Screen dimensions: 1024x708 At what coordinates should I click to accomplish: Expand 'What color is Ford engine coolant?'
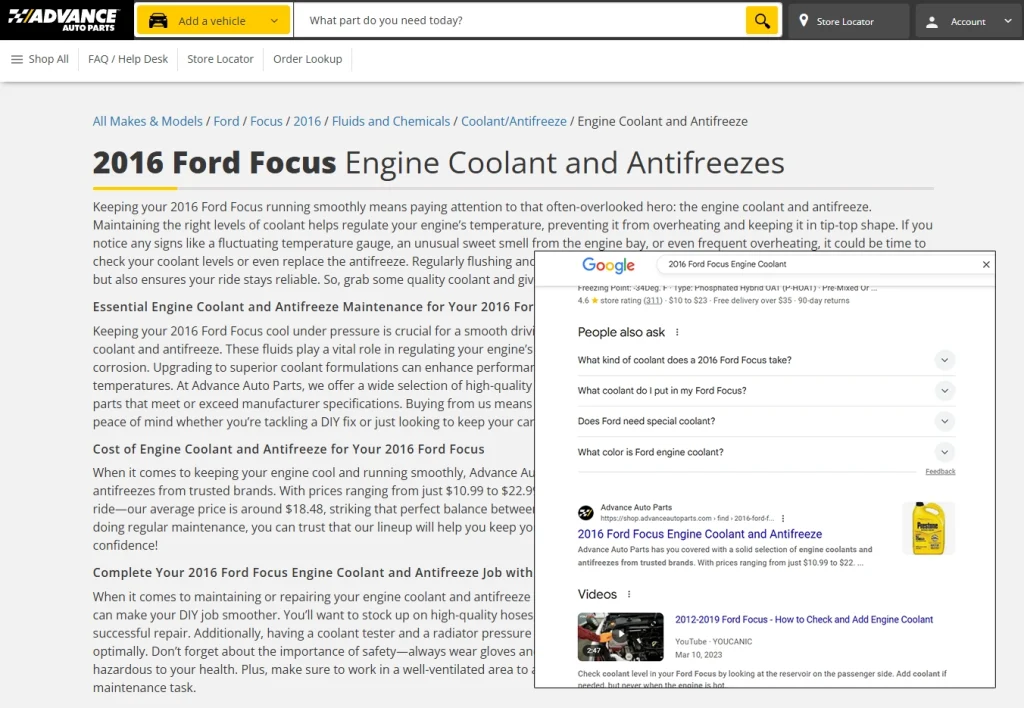[x=766, y=452]
